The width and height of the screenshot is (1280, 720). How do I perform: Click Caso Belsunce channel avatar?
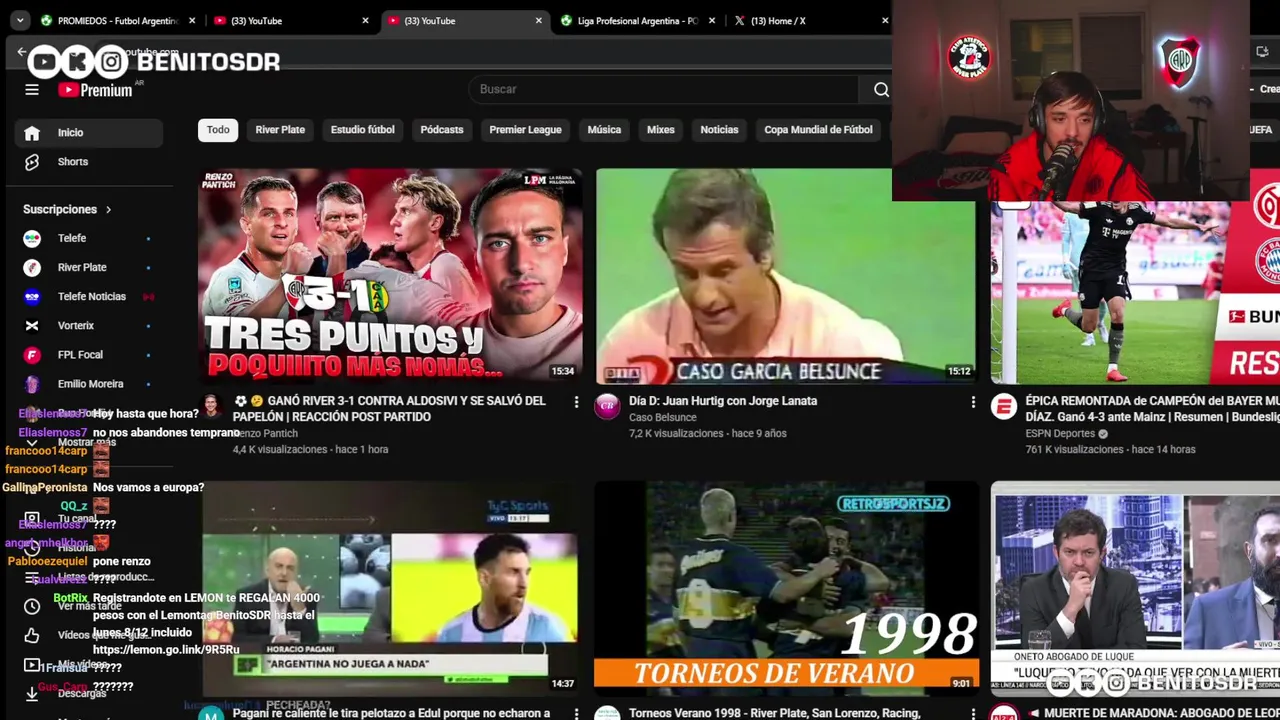point(607,406)
